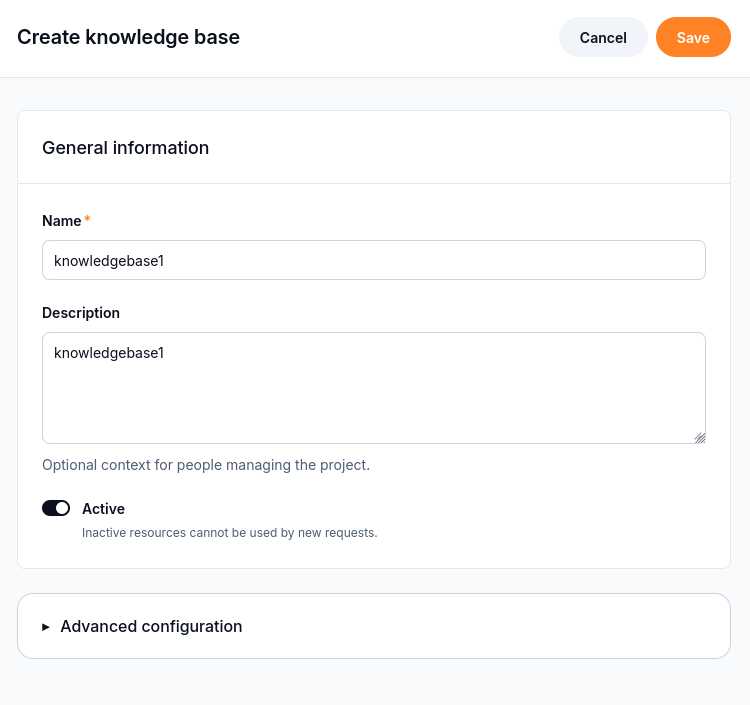Click the Description textarea resize handle
750x705 pixels.
point(700,438)
